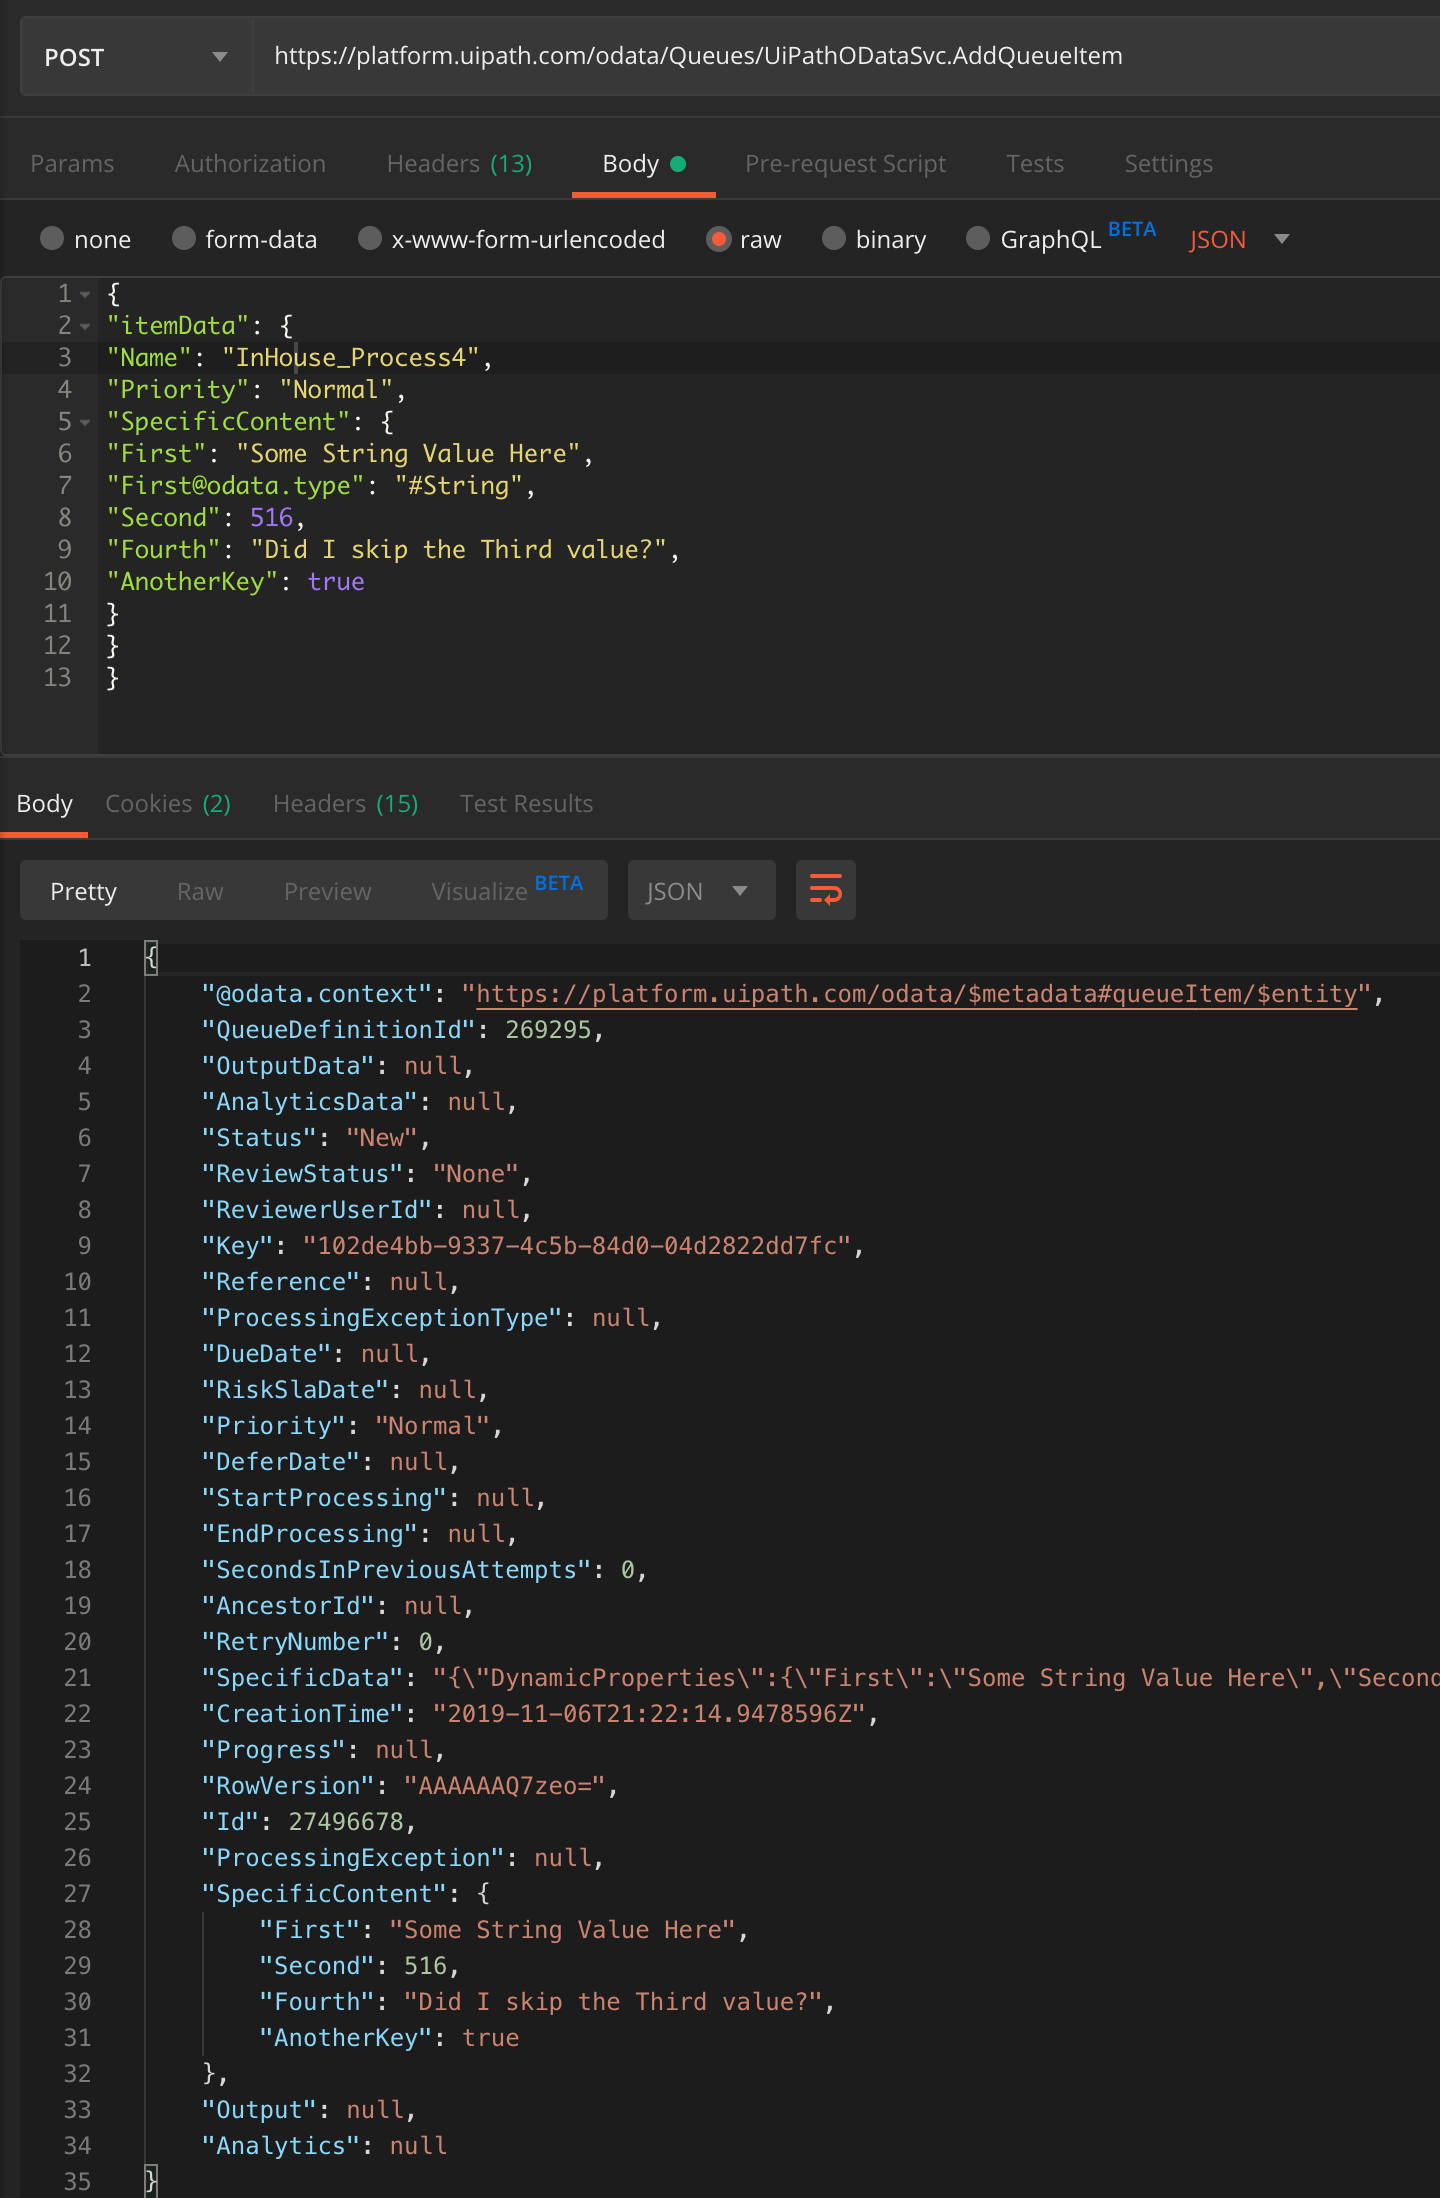Screen dimensions: 1440x2198
Task: Click the response "SpecificContent": { line
Action: [346, 1894]
